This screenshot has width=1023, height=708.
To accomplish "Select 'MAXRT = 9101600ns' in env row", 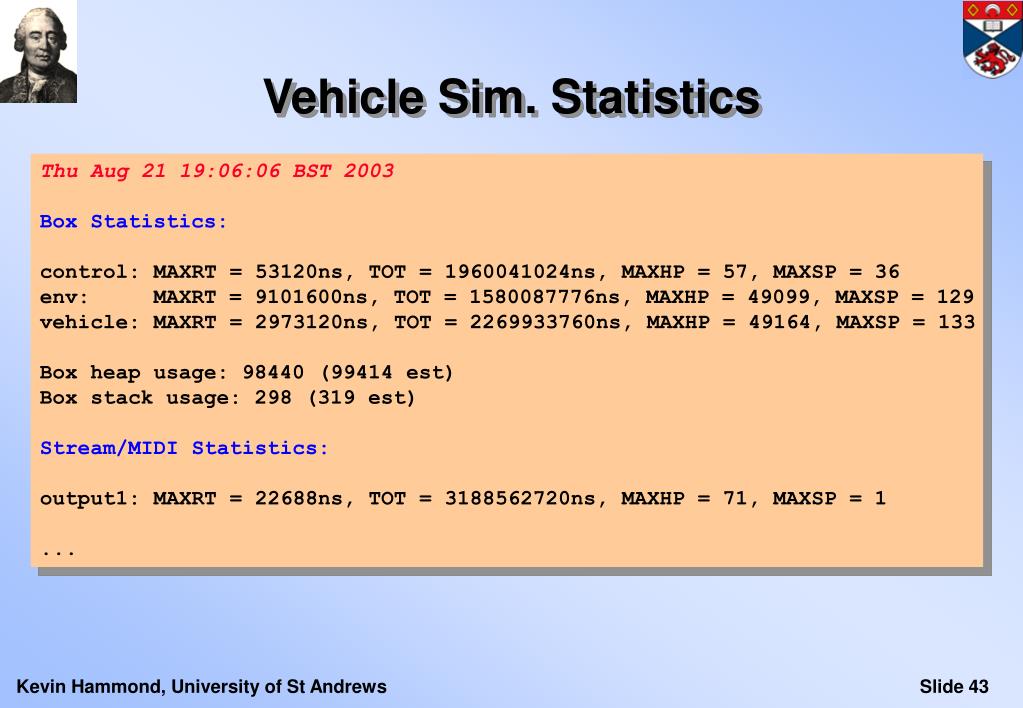I will coord(260,298).
